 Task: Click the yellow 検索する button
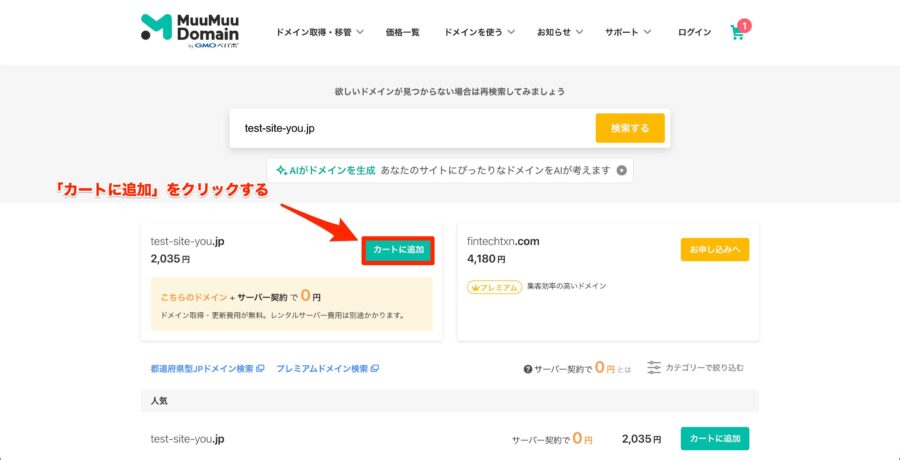[630, 128]
